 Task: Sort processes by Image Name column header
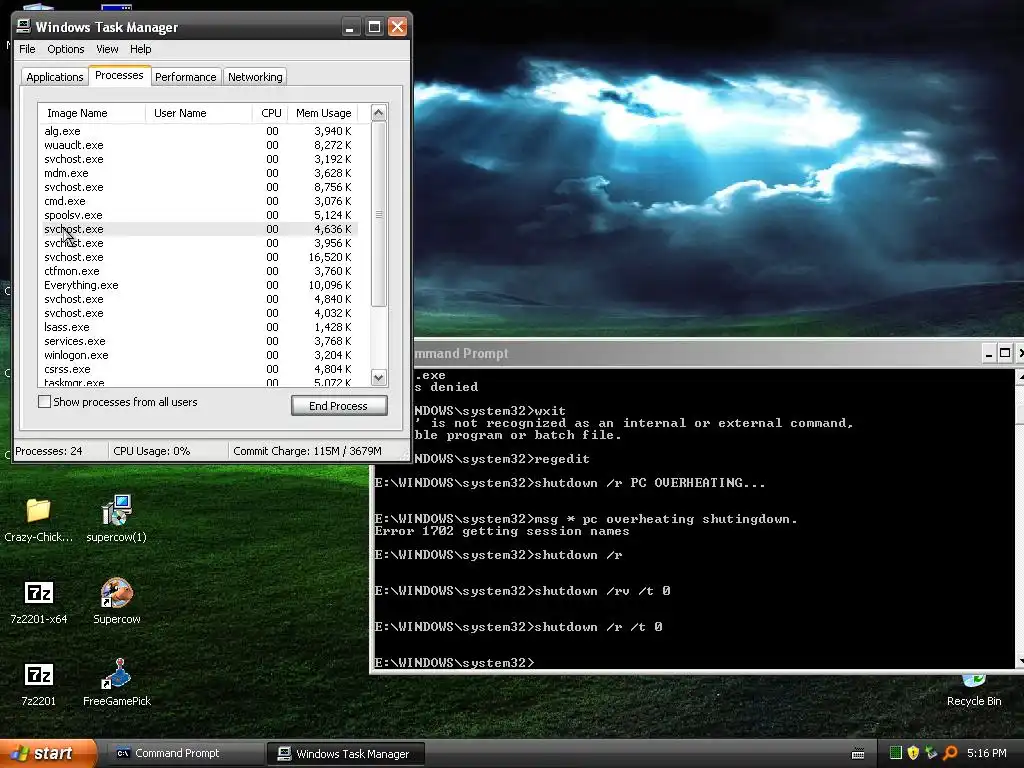tap(92, 113)
